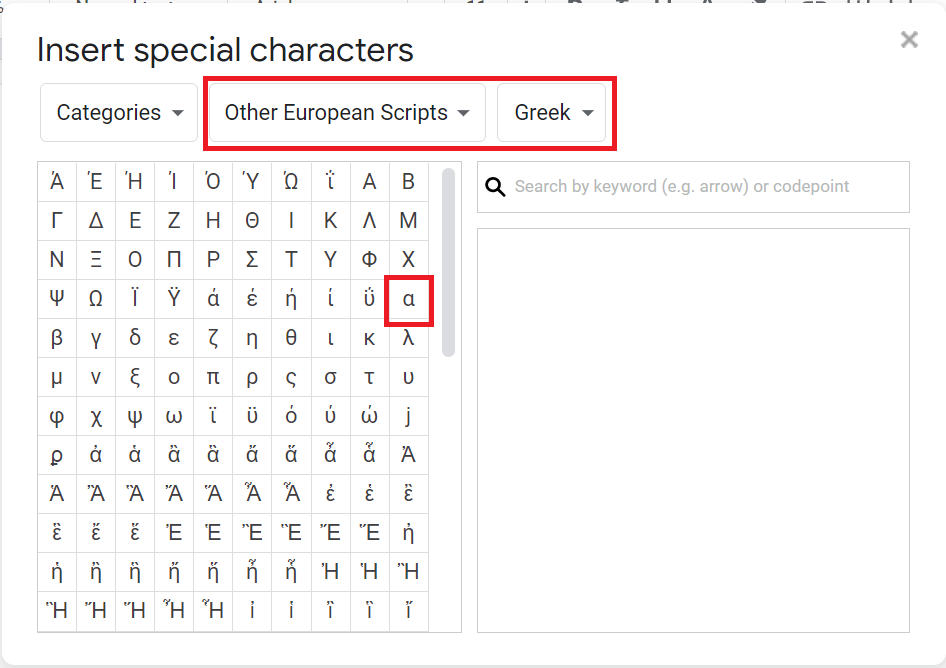Image resolution: width=946 pixels, height=668 pixels.
Task: Insert the capital Psi character
Action: click(57, 298)
